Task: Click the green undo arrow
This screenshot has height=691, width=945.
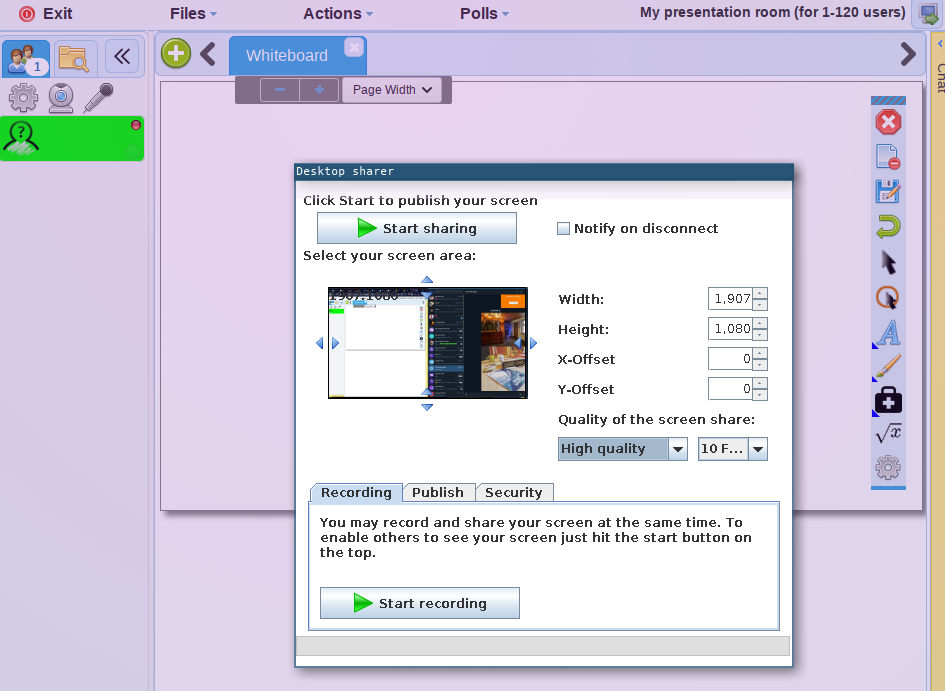Action: tap(888, 227)
